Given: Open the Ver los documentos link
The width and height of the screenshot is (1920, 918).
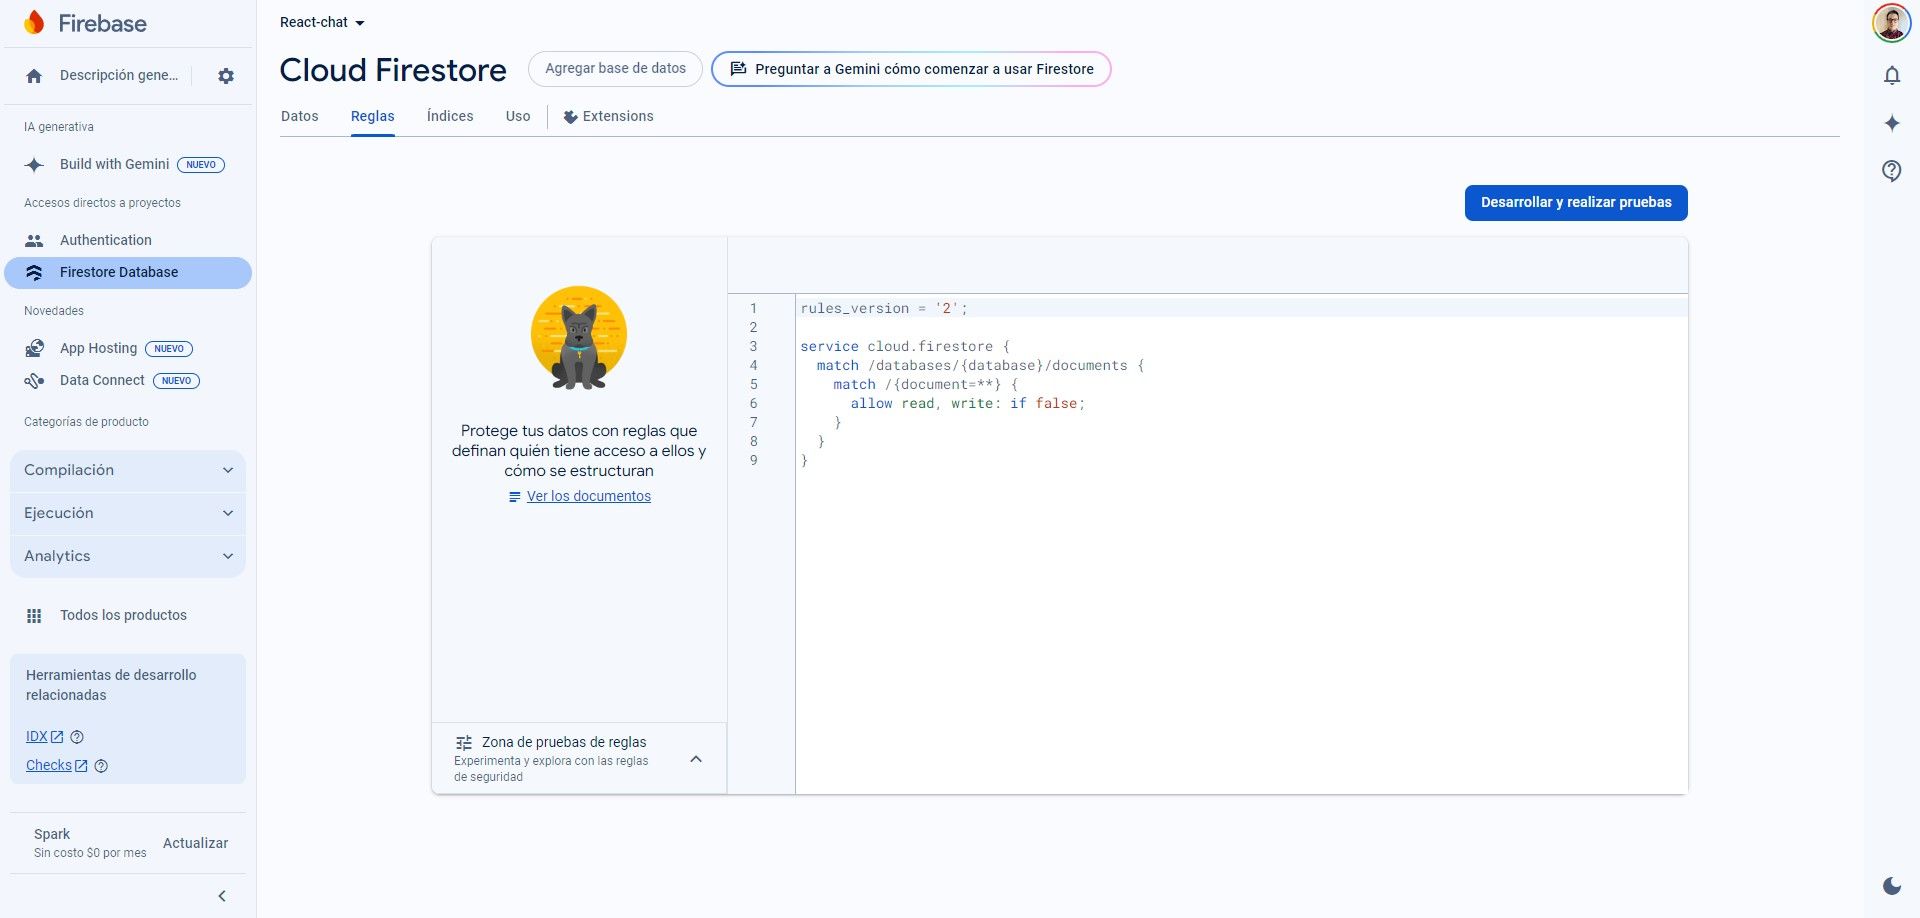Looking at the screenshot, I should point(589,497).
